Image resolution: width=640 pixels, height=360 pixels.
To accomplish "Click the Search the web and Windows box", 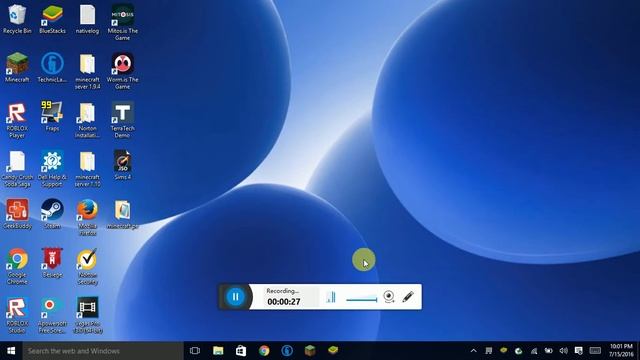I will [103, 351].
